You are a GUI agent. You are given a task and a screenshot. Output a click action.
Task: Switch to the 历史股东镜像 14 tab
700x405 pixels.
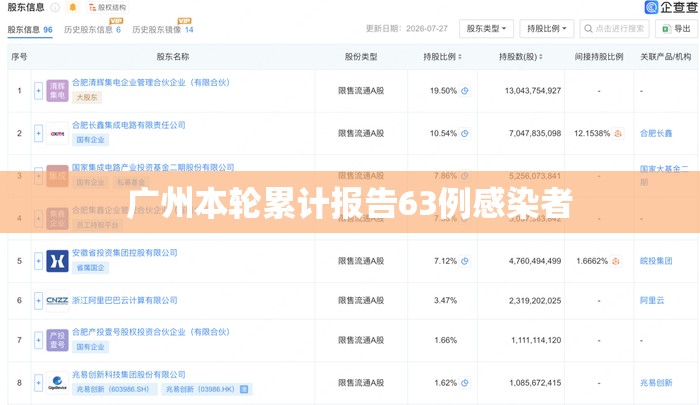(163, 29)
